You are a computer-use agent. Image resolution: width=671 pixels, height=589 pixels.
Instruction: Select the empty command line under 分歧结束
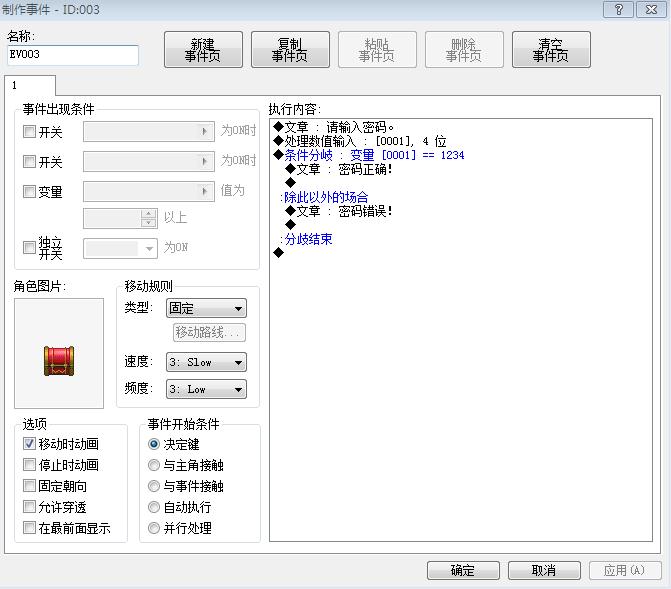(x=279, y=253)
